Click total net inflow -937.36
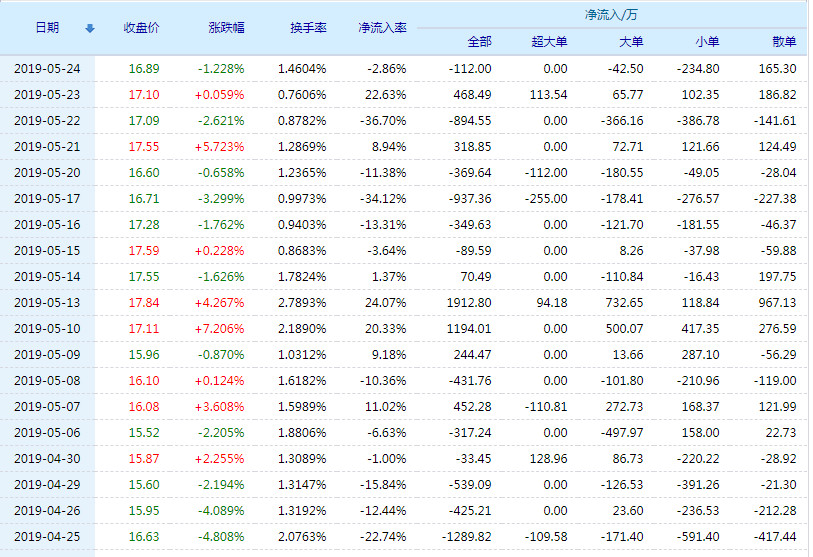813x557 pixels. pyautogui.click(x=470, y=199)
